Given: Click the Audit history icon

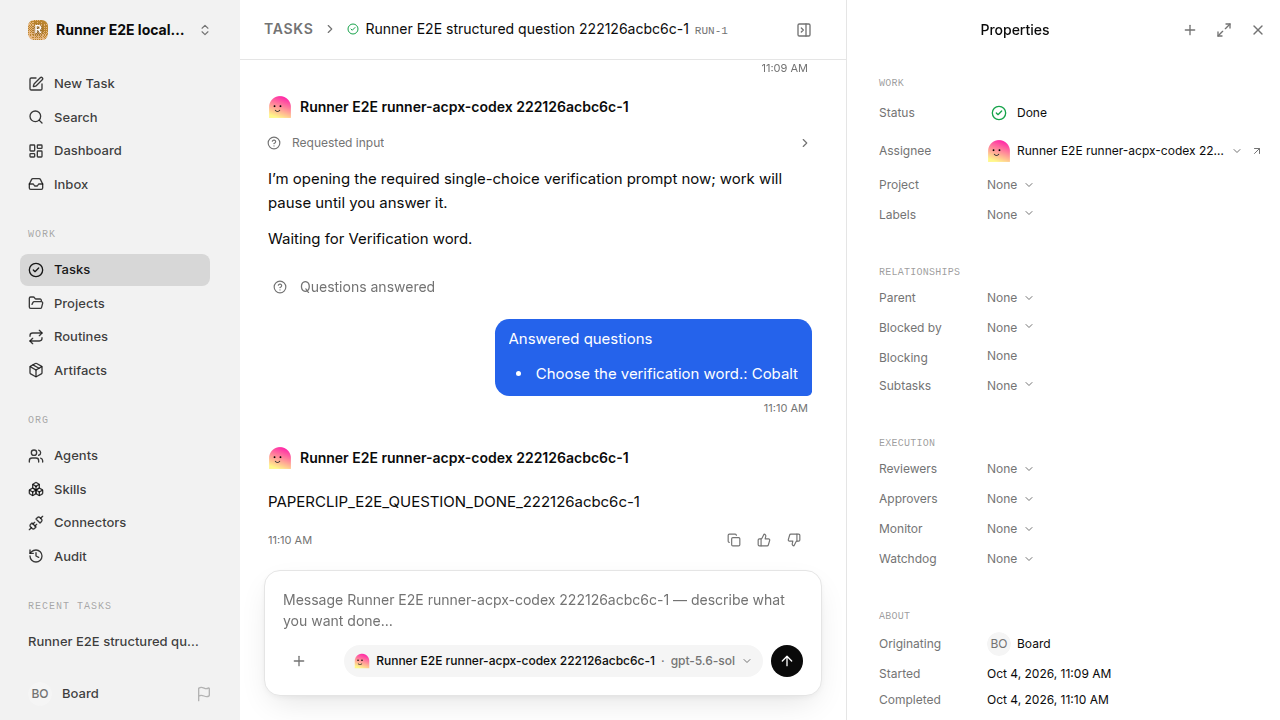Looking at the screenshot, I should [36, 557].
